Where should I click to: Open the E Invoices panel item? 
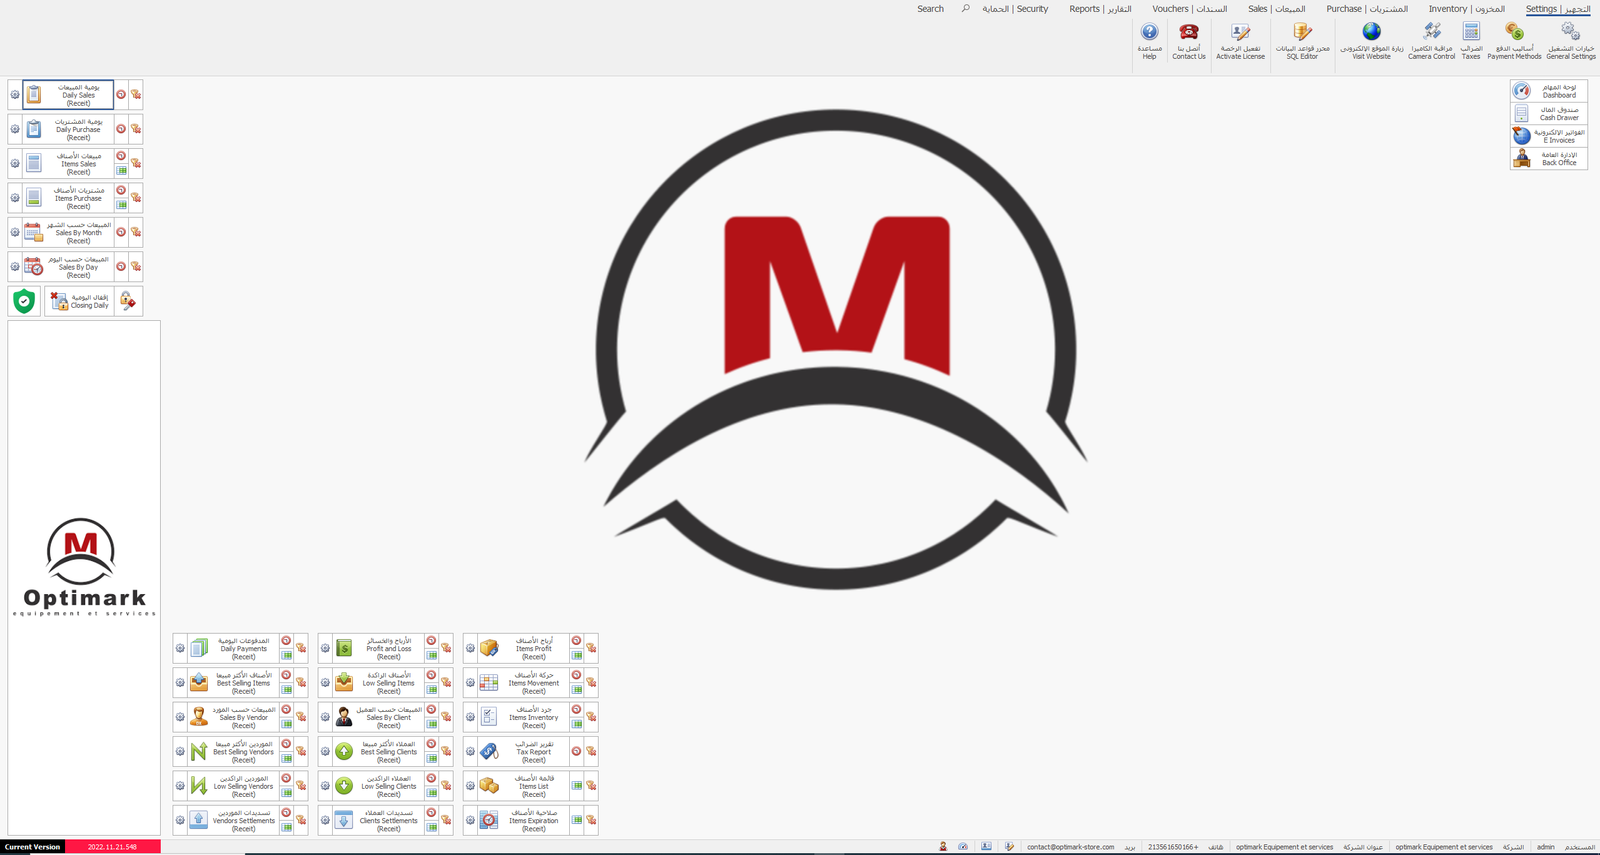pyautogui.click(x=1548, y=136)
